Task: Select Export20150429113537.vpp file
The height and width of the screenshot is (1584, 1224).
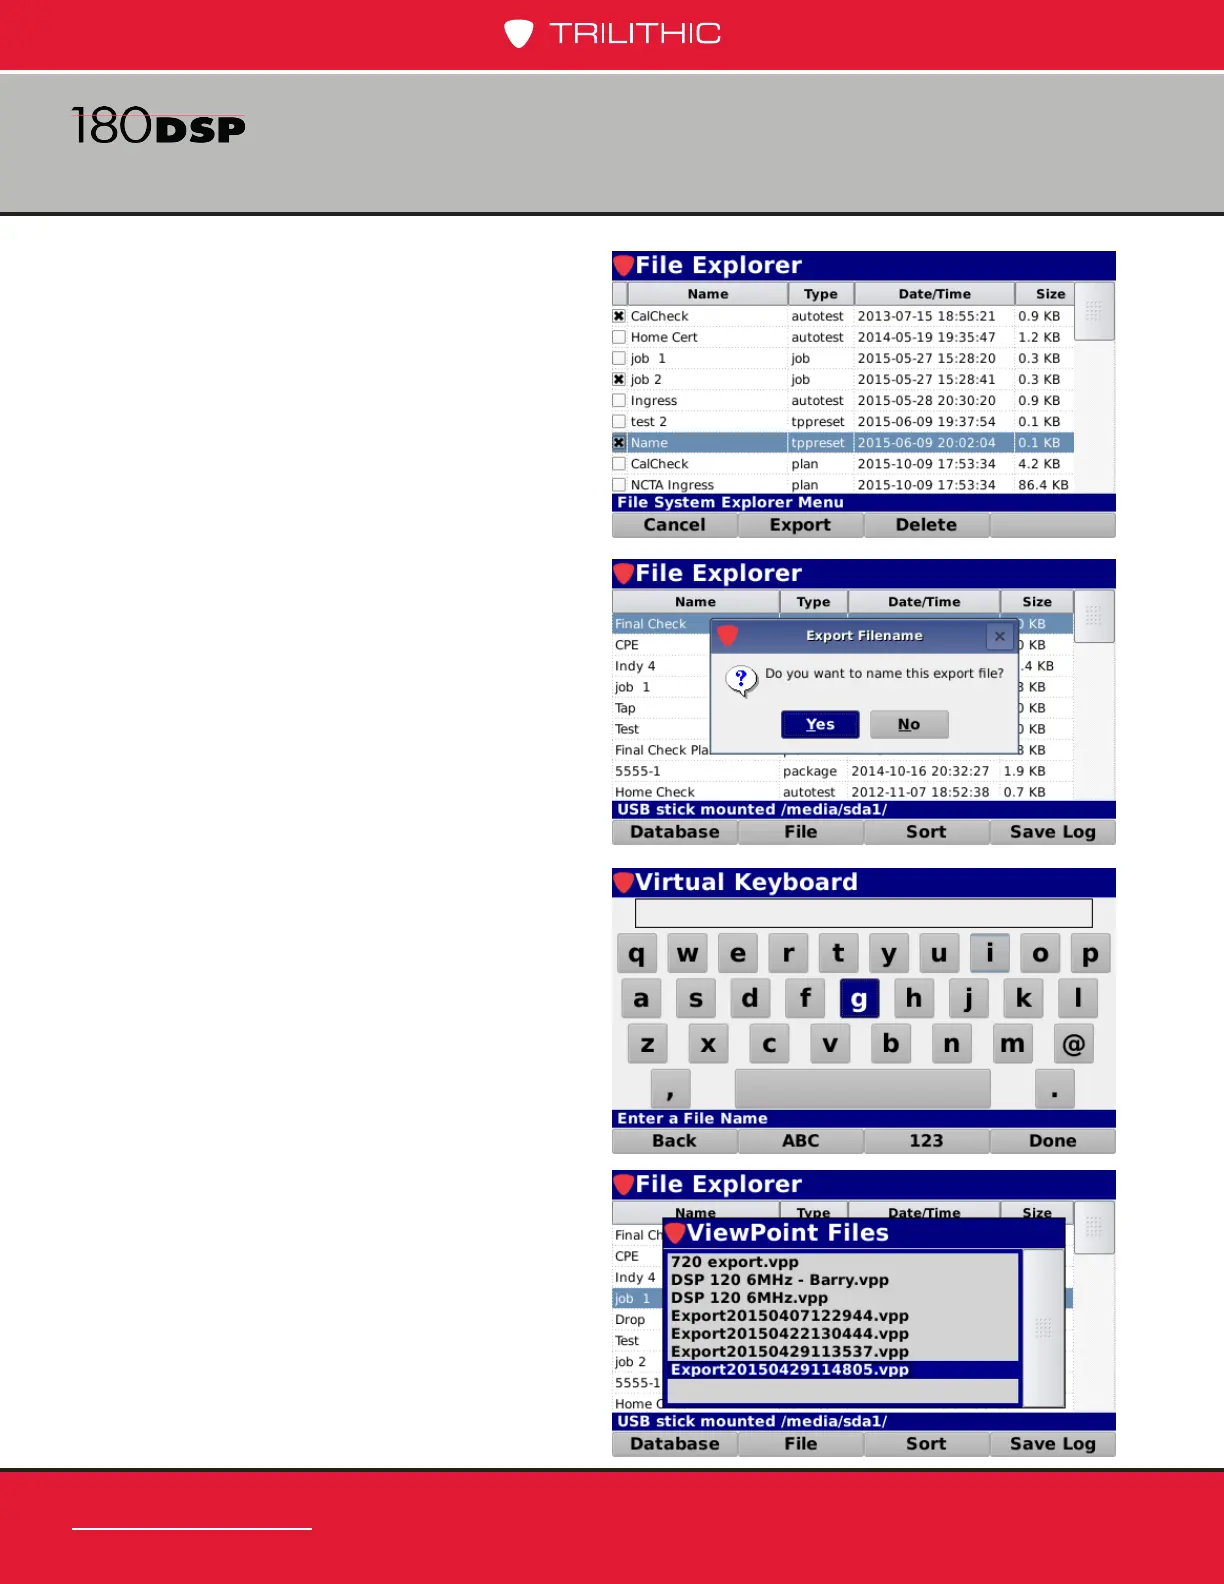Action: 843,1352
